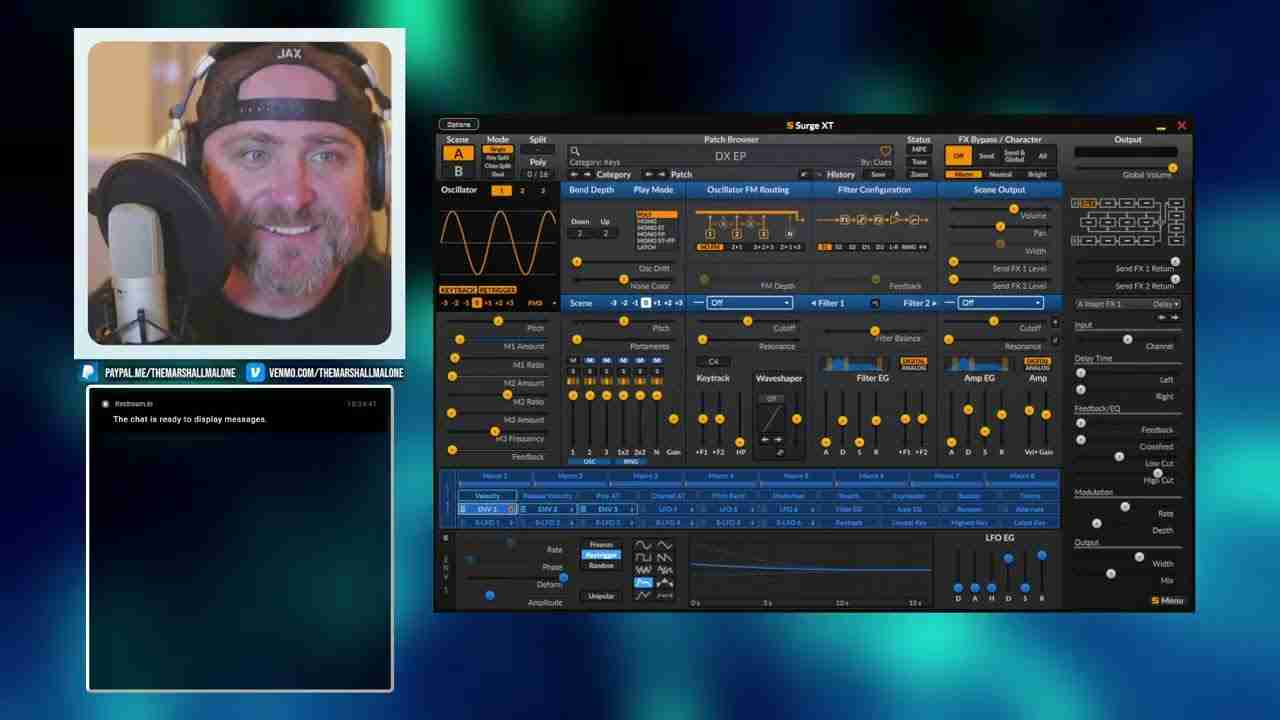Enable MPE in Status section
The width and height of the screenshot is (1280, 720).
pyautogui.click(x=918, y=150)
